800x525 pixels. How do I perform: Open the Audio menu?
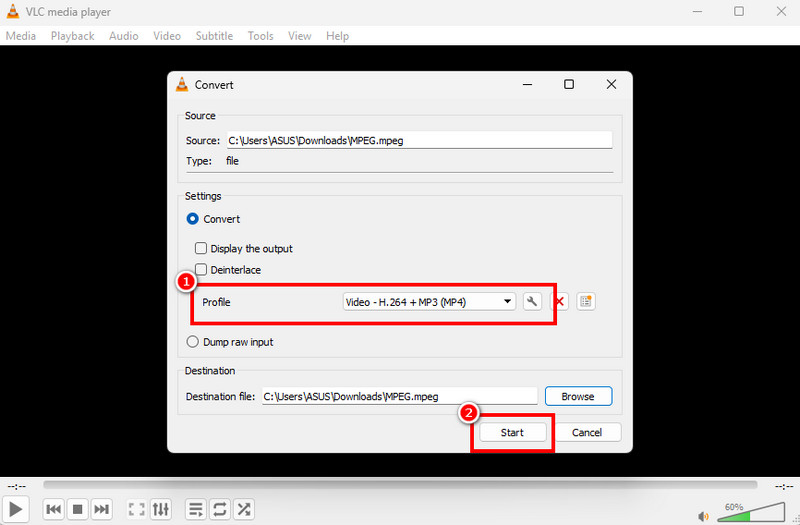click(123, 36)
